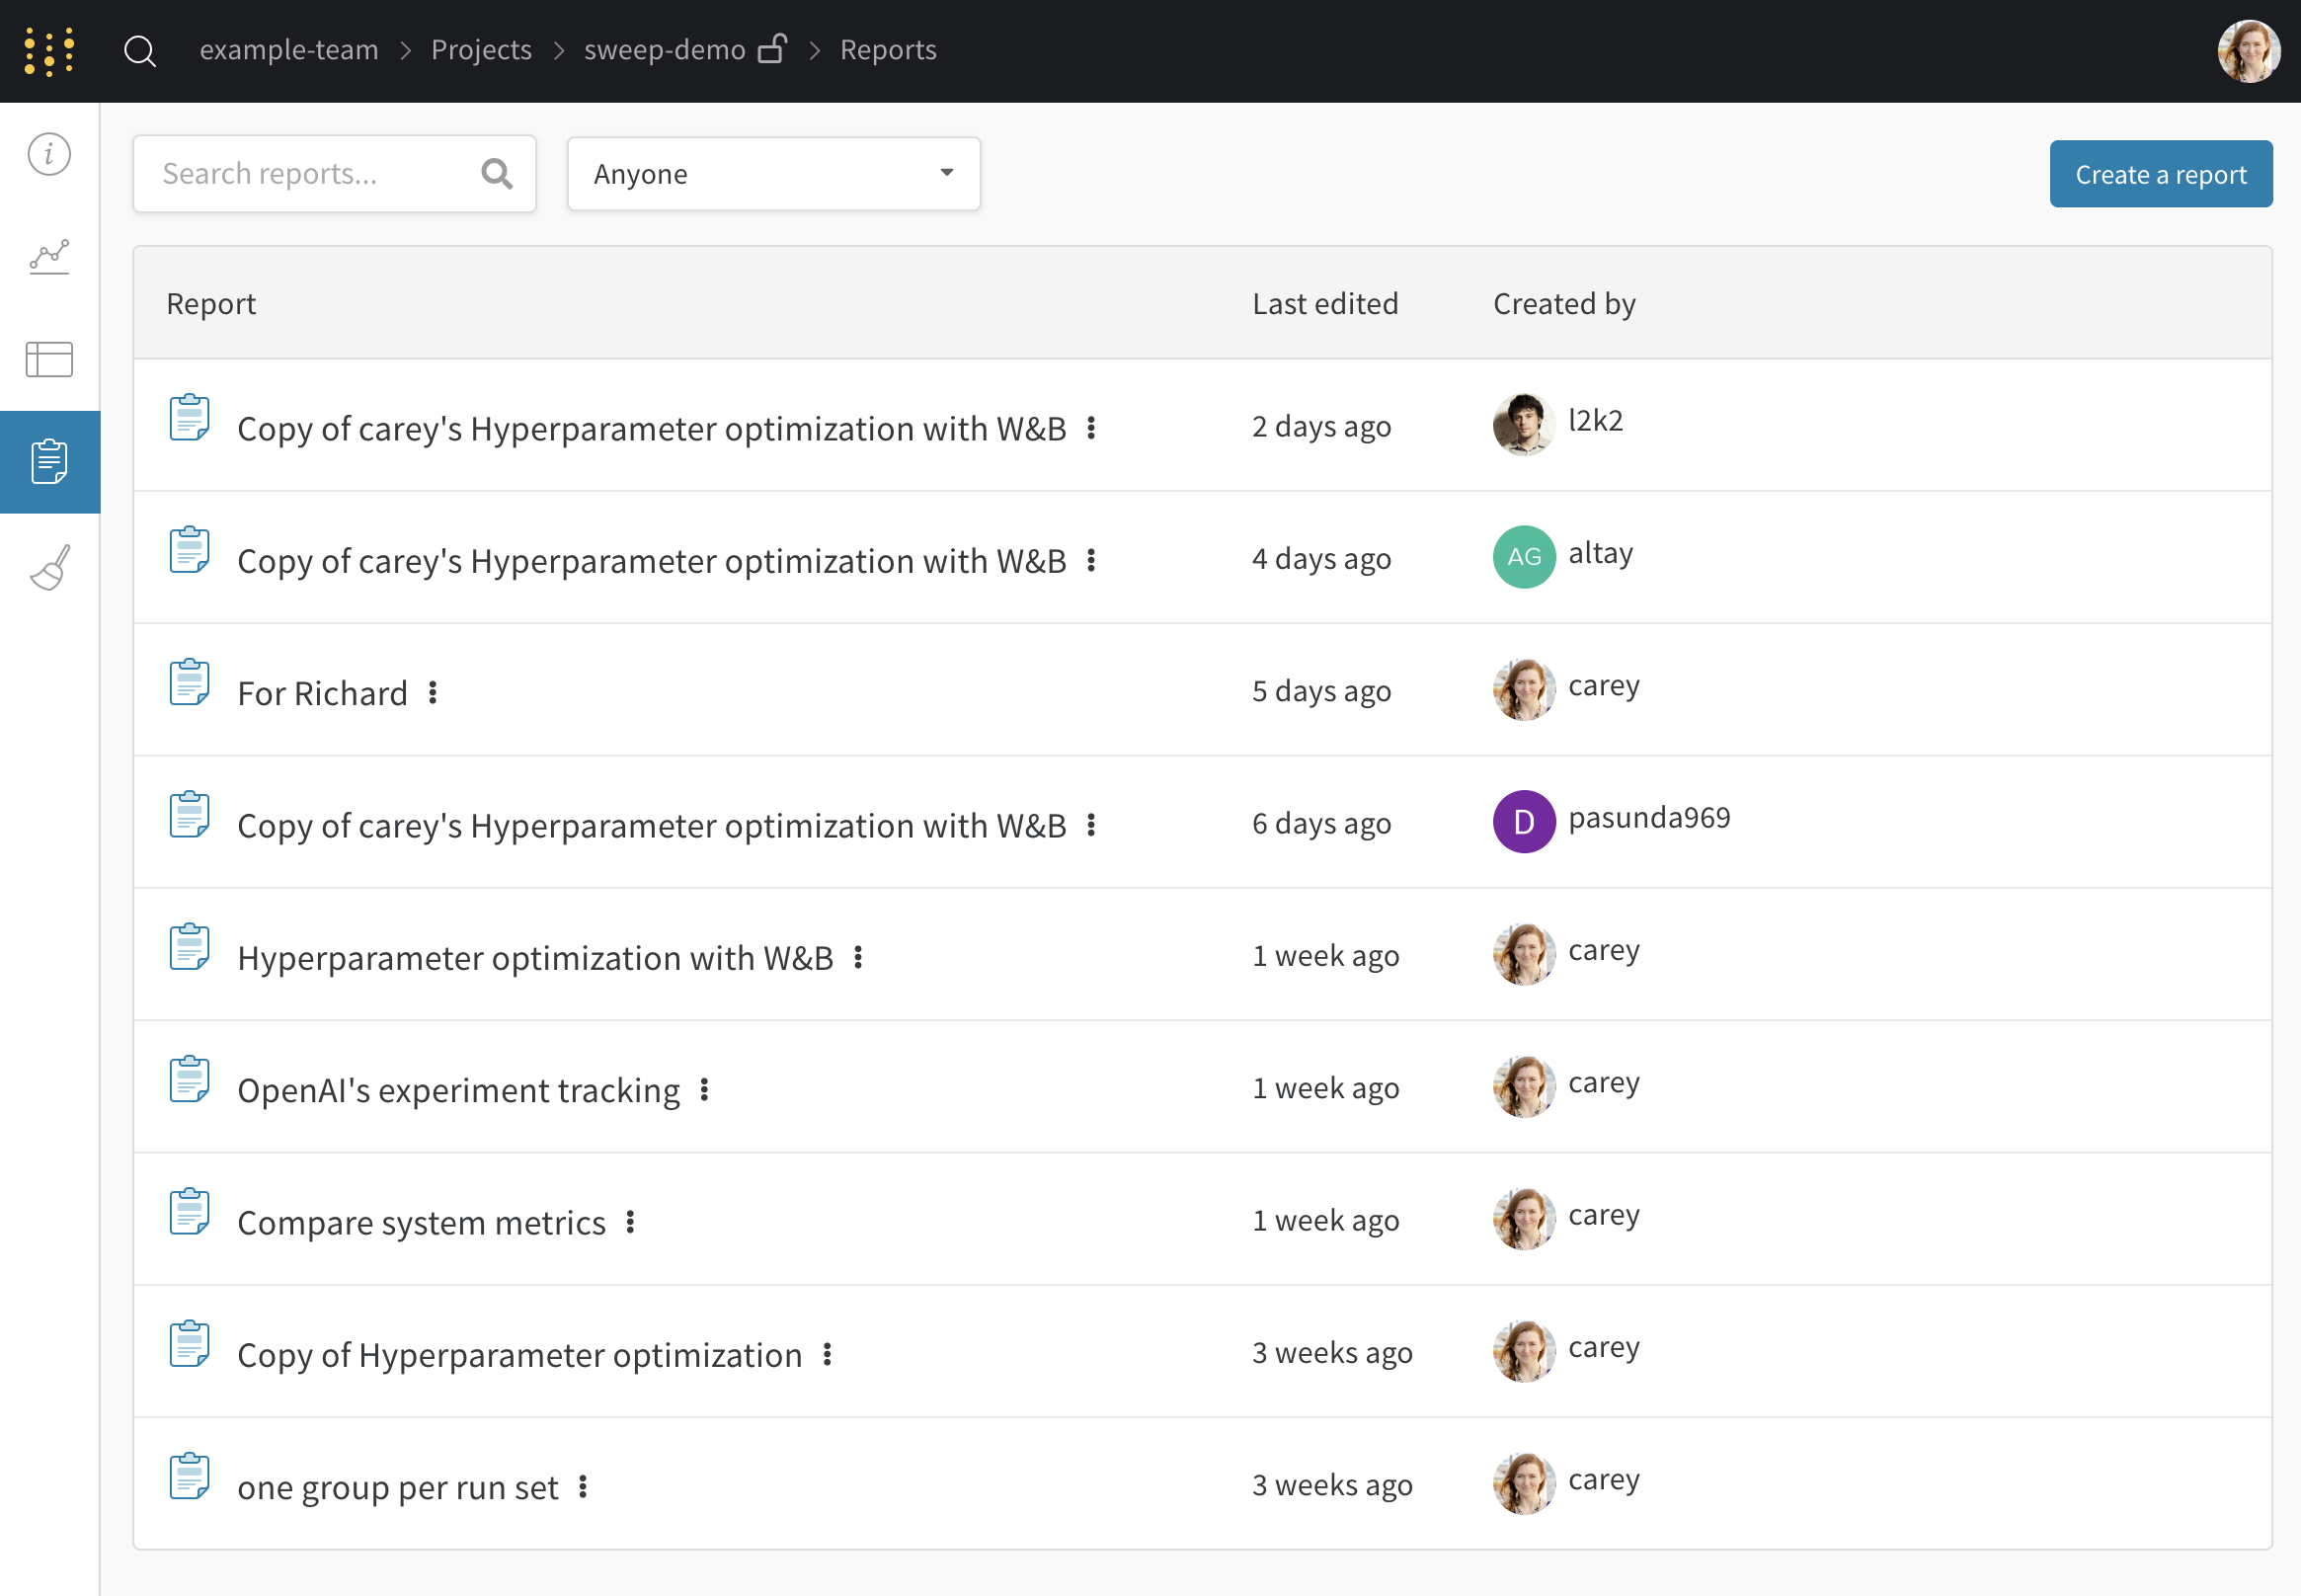Open project overview info icon in sidebar

click(49, 154)
